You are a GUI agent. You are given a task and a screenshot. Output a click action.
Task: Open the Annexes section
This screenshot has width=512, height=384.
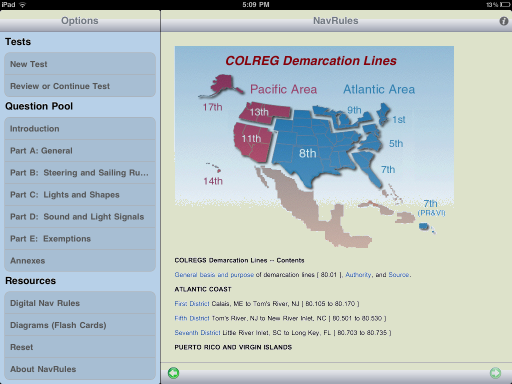click(80, 261)
